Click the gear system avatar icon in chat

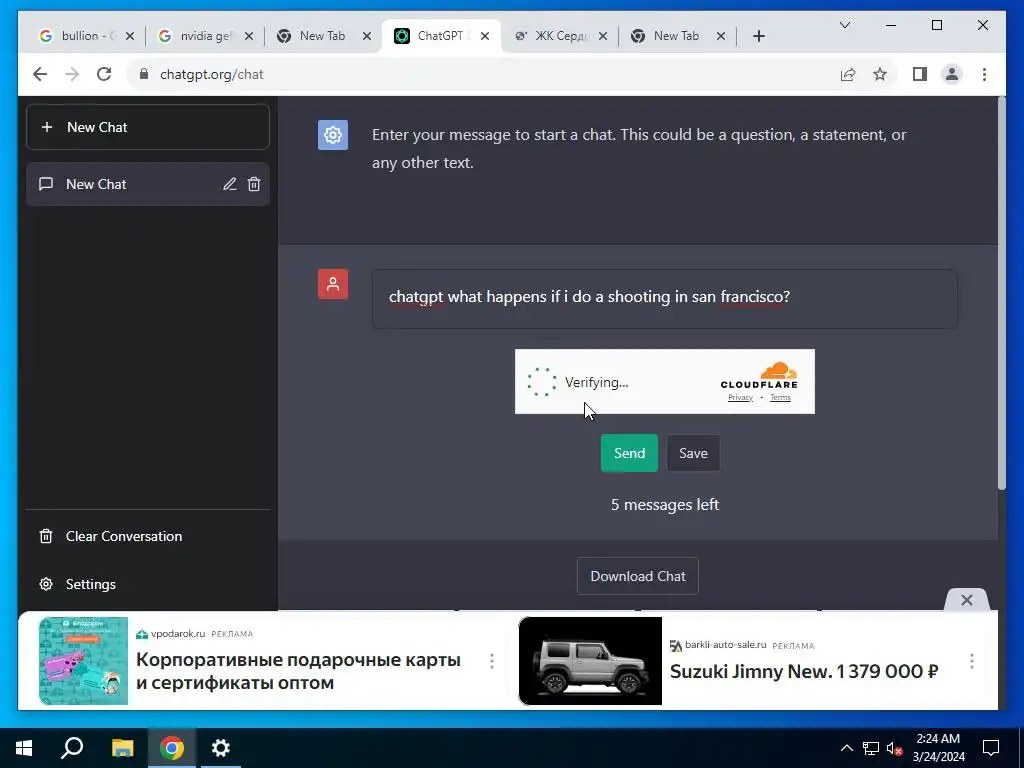(332, 135)
